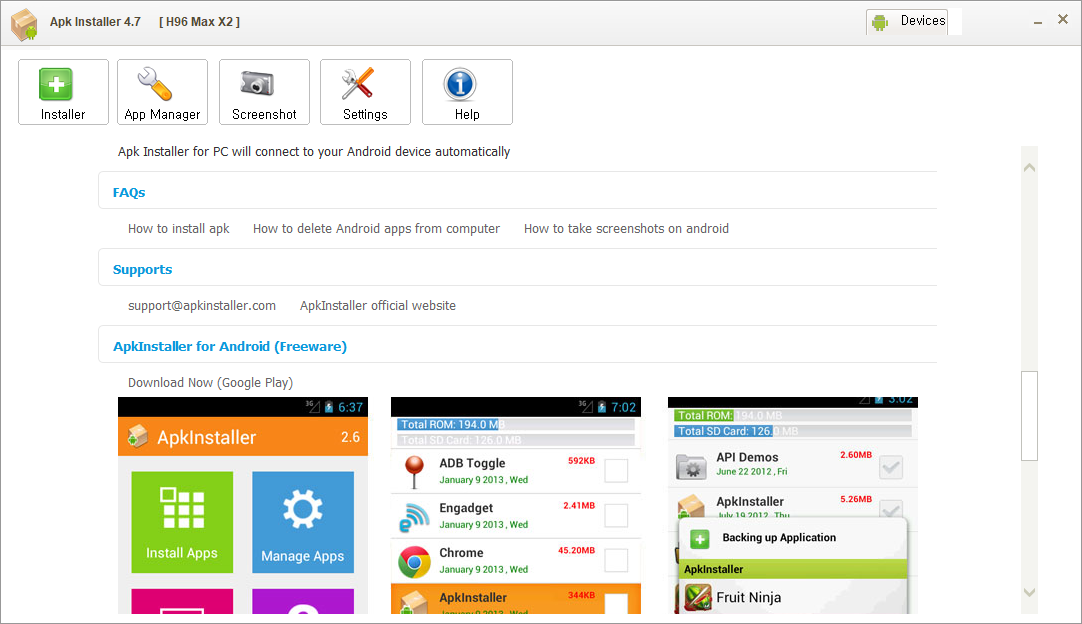Click the API Demos folder icon
This screenshot has width=1082, height=624.
[x=691, y=467]
